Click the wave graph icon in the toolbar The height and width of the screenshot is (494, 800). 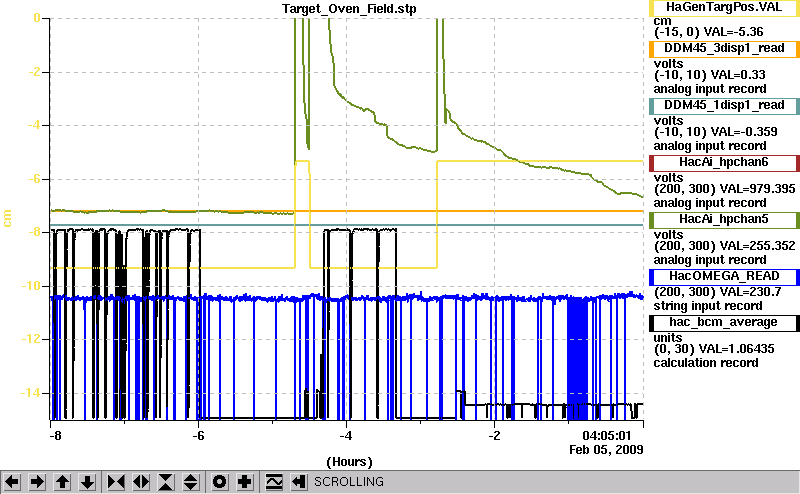coord(274,482)
